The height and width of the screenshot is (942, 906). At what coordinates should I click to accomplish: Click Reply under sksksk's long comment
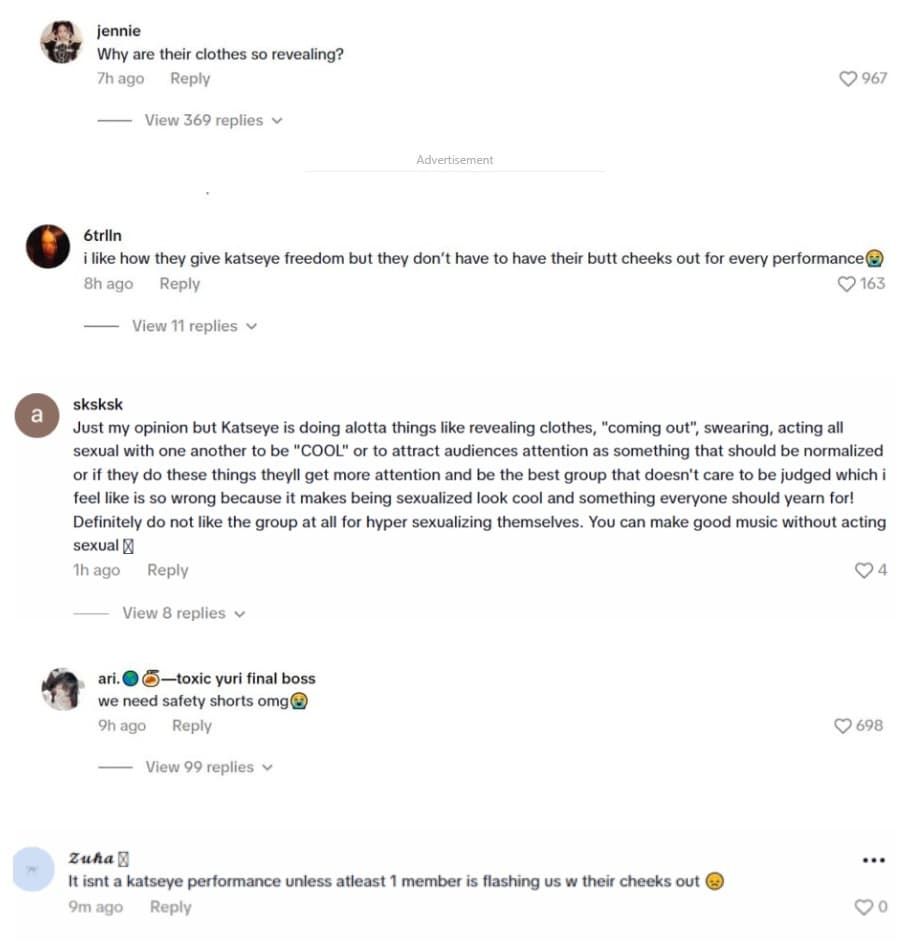point(168,570)
